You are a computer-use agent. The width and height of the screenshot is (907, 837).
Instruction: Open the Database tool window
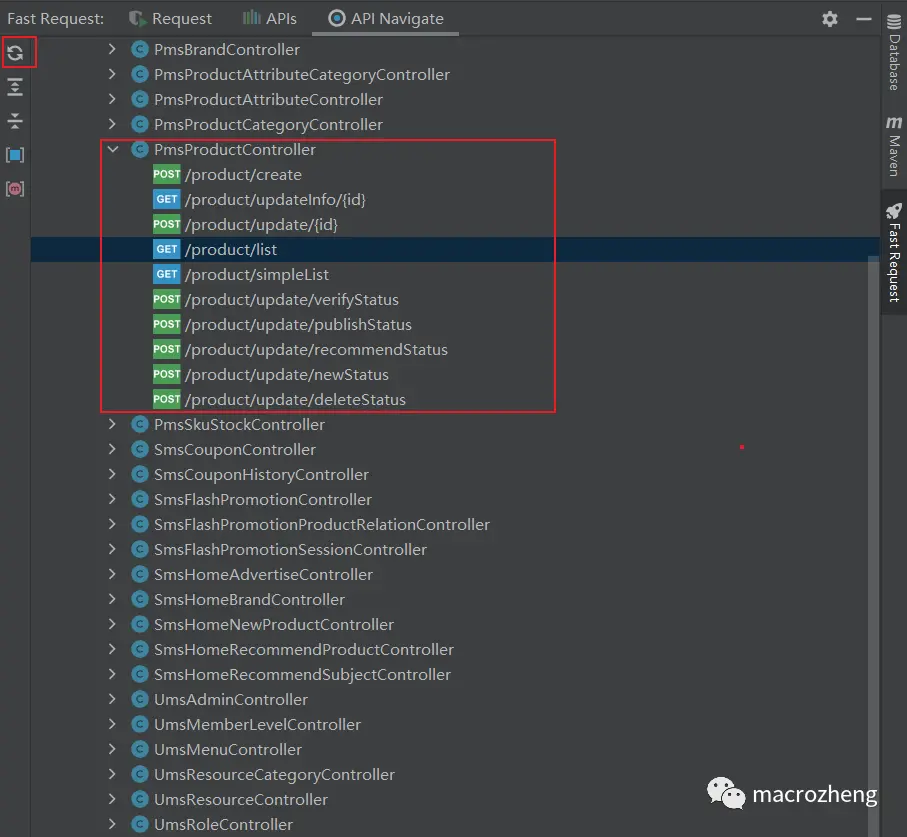click(893, 45)
